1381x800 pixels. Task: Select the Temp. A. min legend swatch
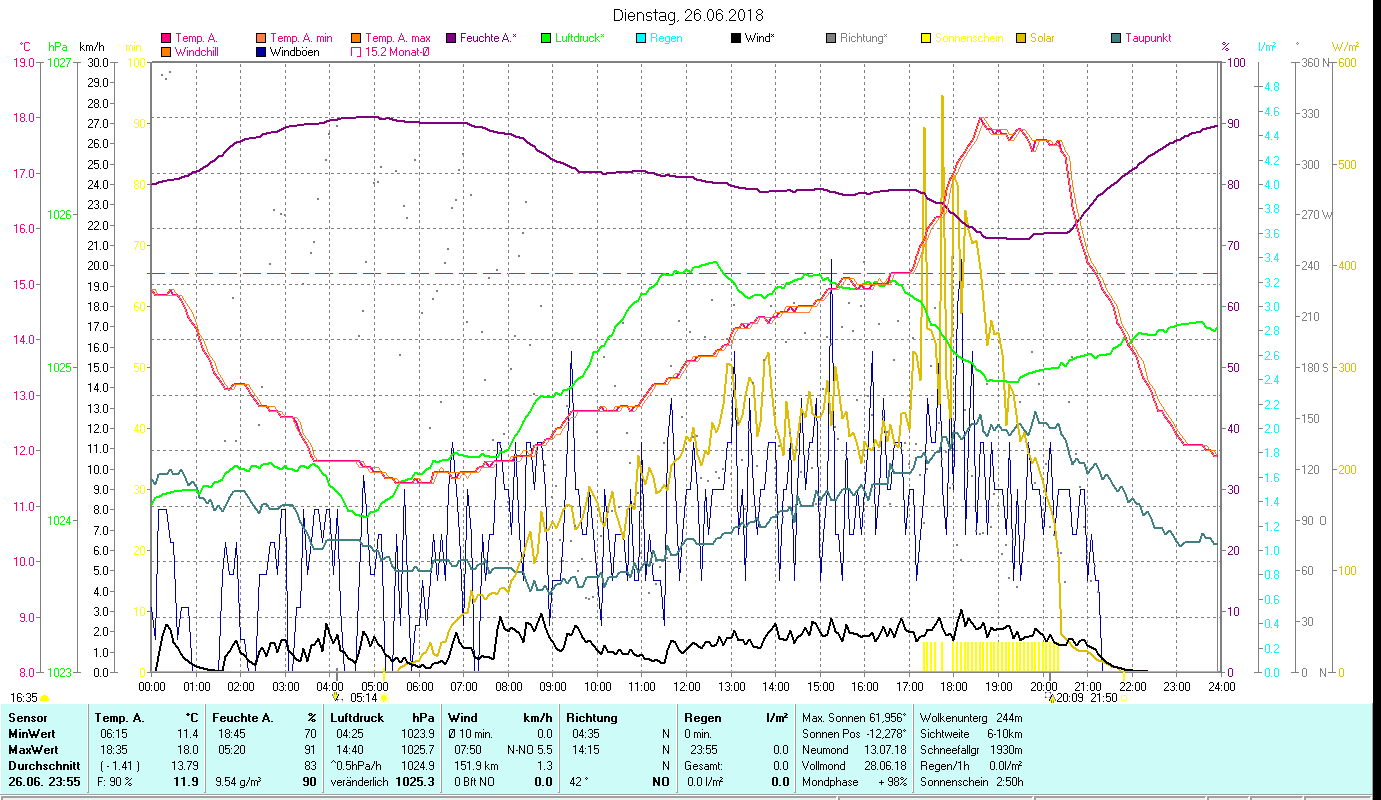tap(262, 38)
